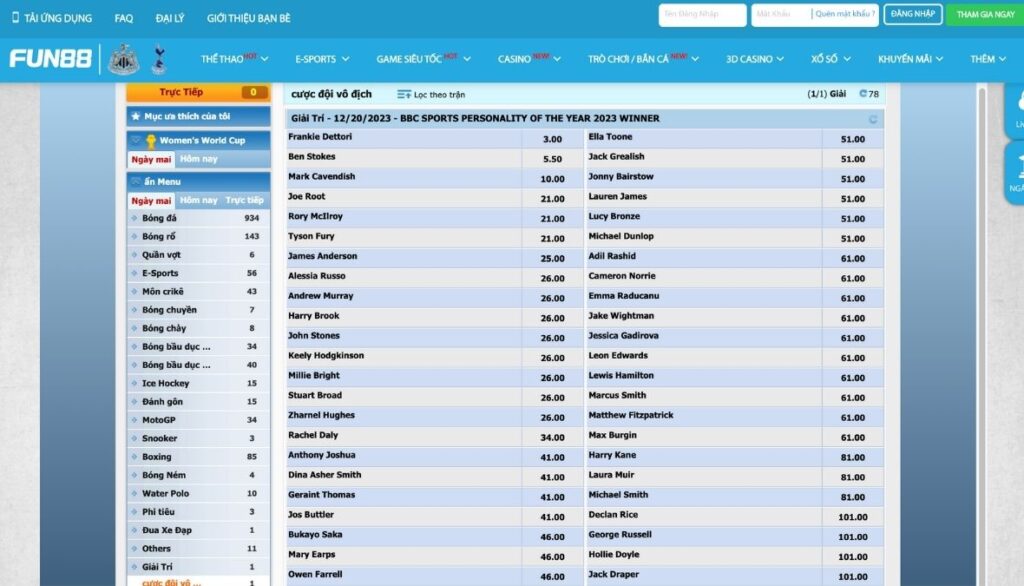Open the Môn crikê sport category

pyautogui.click(x=198, y=291)
